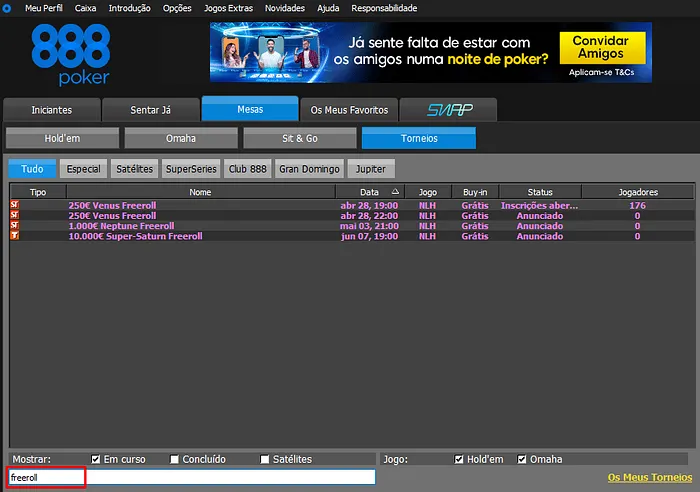Open the Caixa menu
The width and height of the screenshot is (700, 492).
tap(85, 8)
